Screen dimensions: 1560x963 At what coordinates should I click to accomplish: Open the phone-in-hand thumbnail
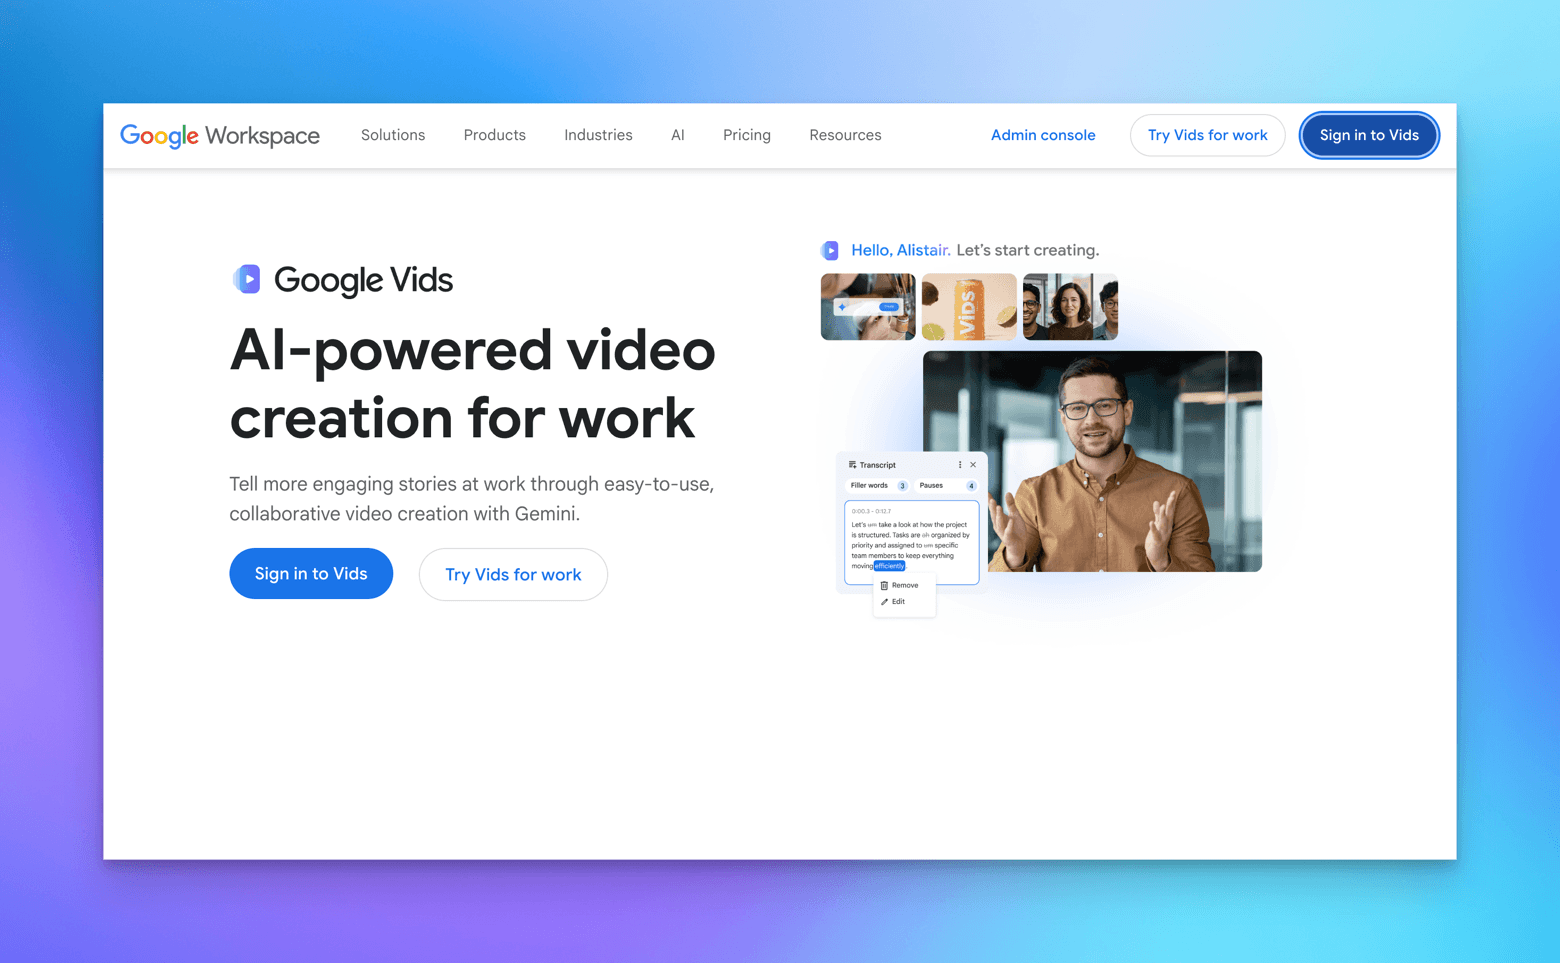868,307
